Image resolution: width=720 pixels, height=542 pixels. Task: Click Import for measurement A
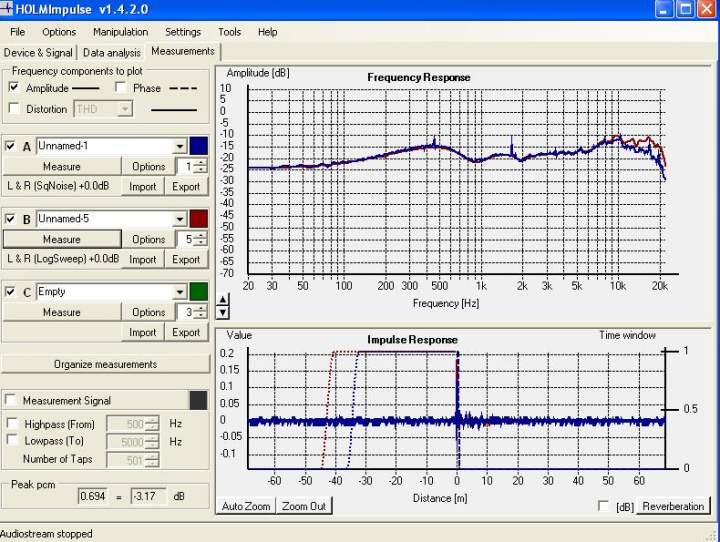142,186
